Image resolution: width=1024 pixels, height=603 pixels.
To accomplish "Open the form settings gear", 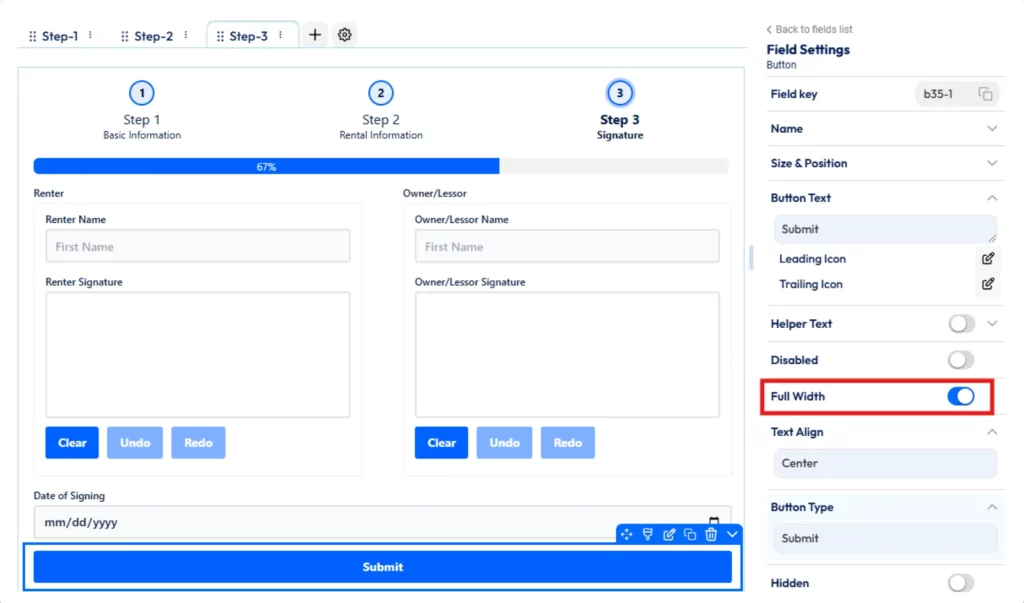I will click(x=344, y=34).
